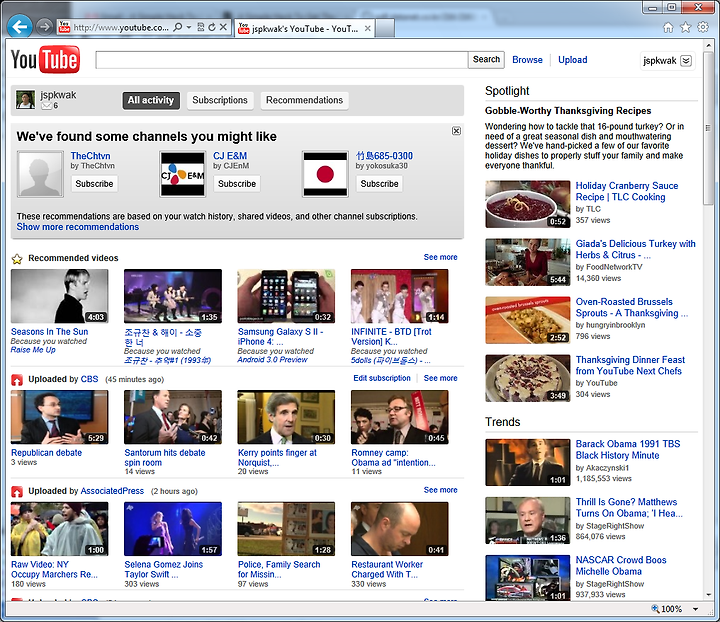Focus the YouTube search input field
The height and width of the screenshot is (622, 720).
[x=282, y=60]
